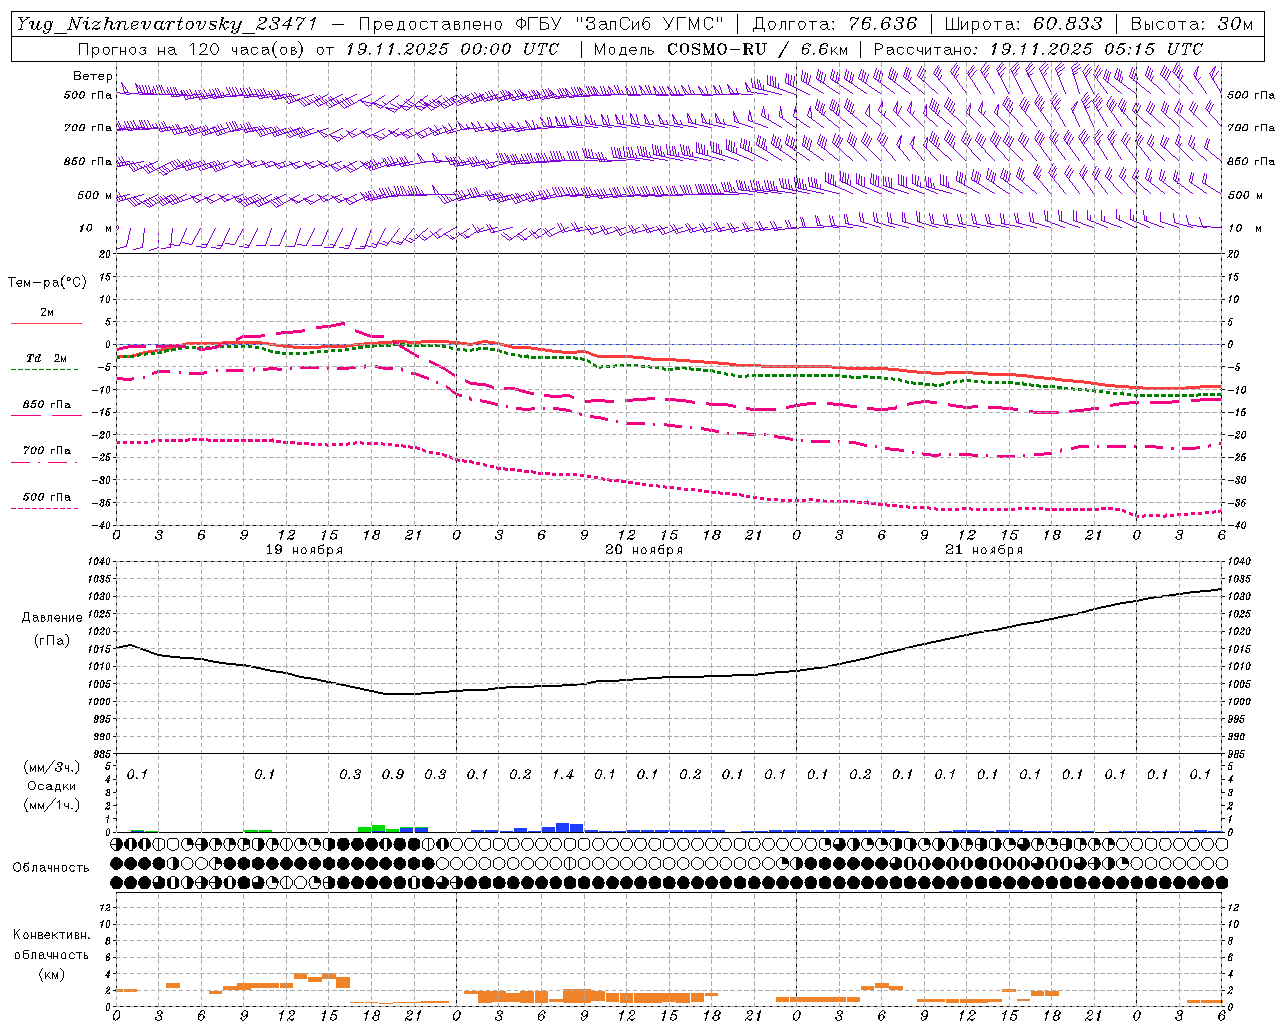The image size is (1280, 1024).
Task: Click the '500 гПа' temperature legend entry
Action: 47,496
